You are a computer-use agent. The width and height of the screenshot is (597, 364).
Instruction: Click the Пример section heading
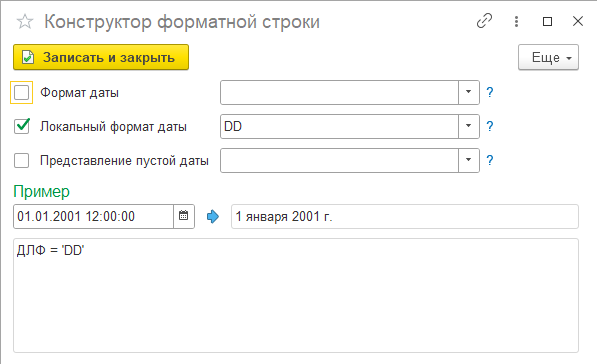pyautogui.click(x=42, y=192)
